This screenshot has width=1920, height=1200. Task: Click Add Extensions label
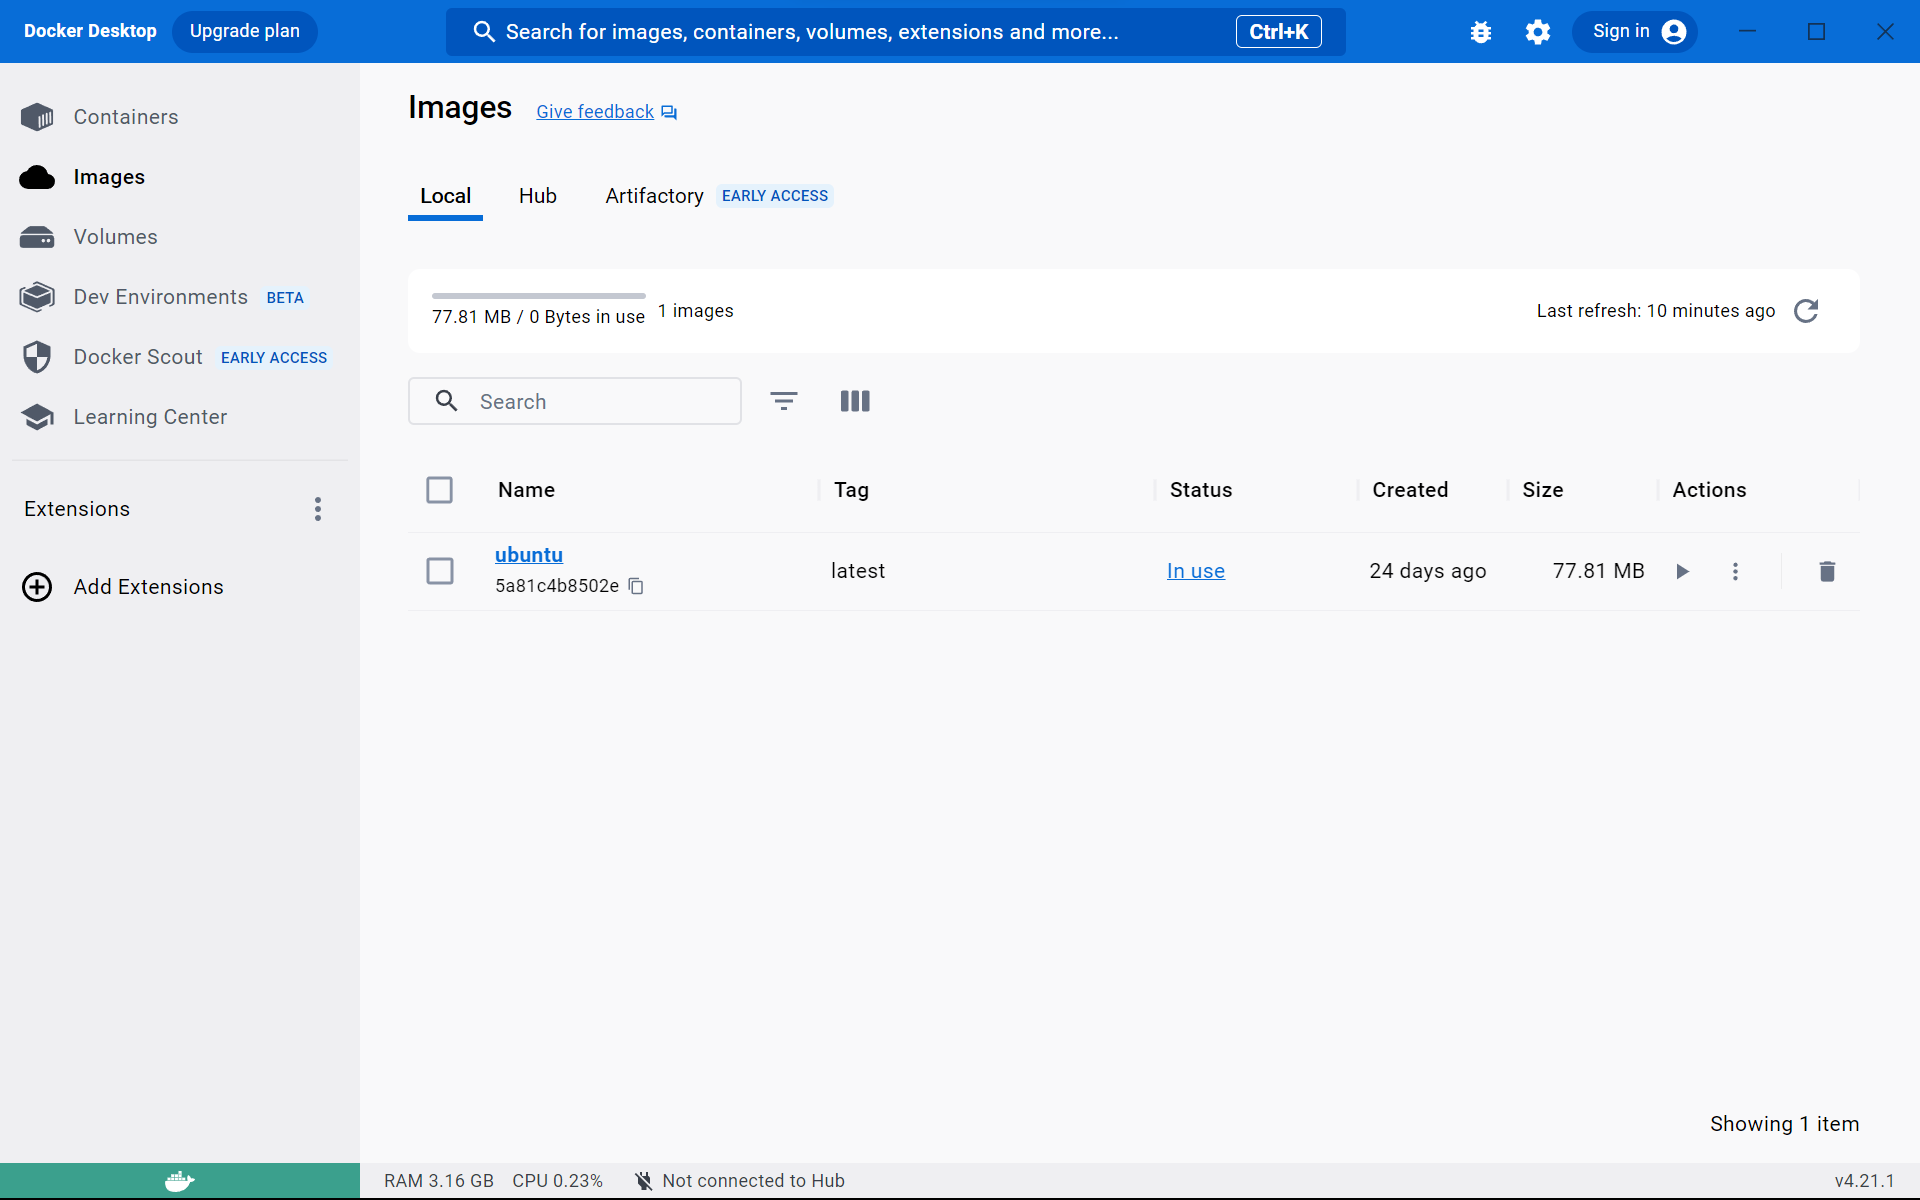pyautogui.click(x=149, y=587)
